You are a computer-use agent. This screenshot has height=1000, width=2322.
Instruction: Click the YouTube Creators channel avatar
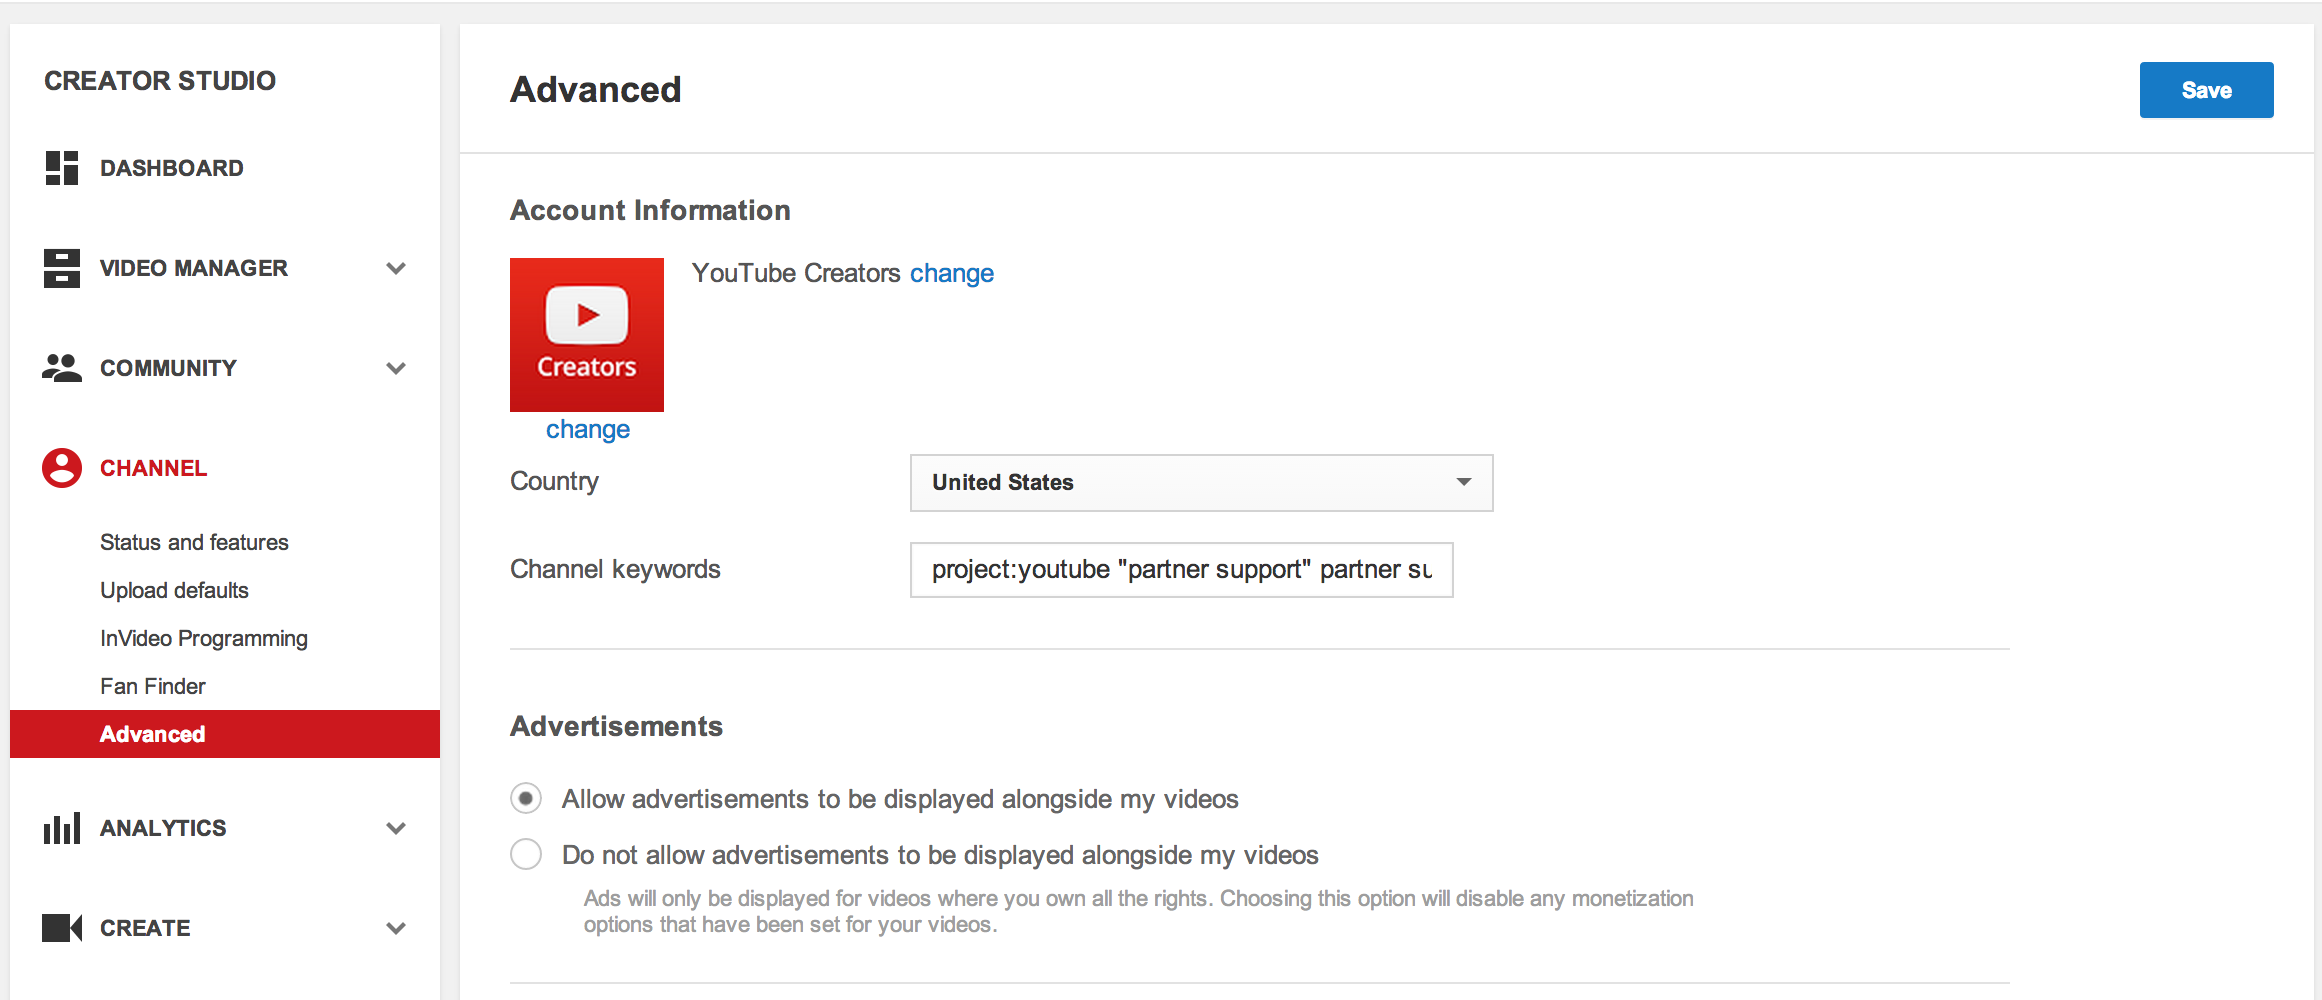pyautogui.click(x=587, y=334)
